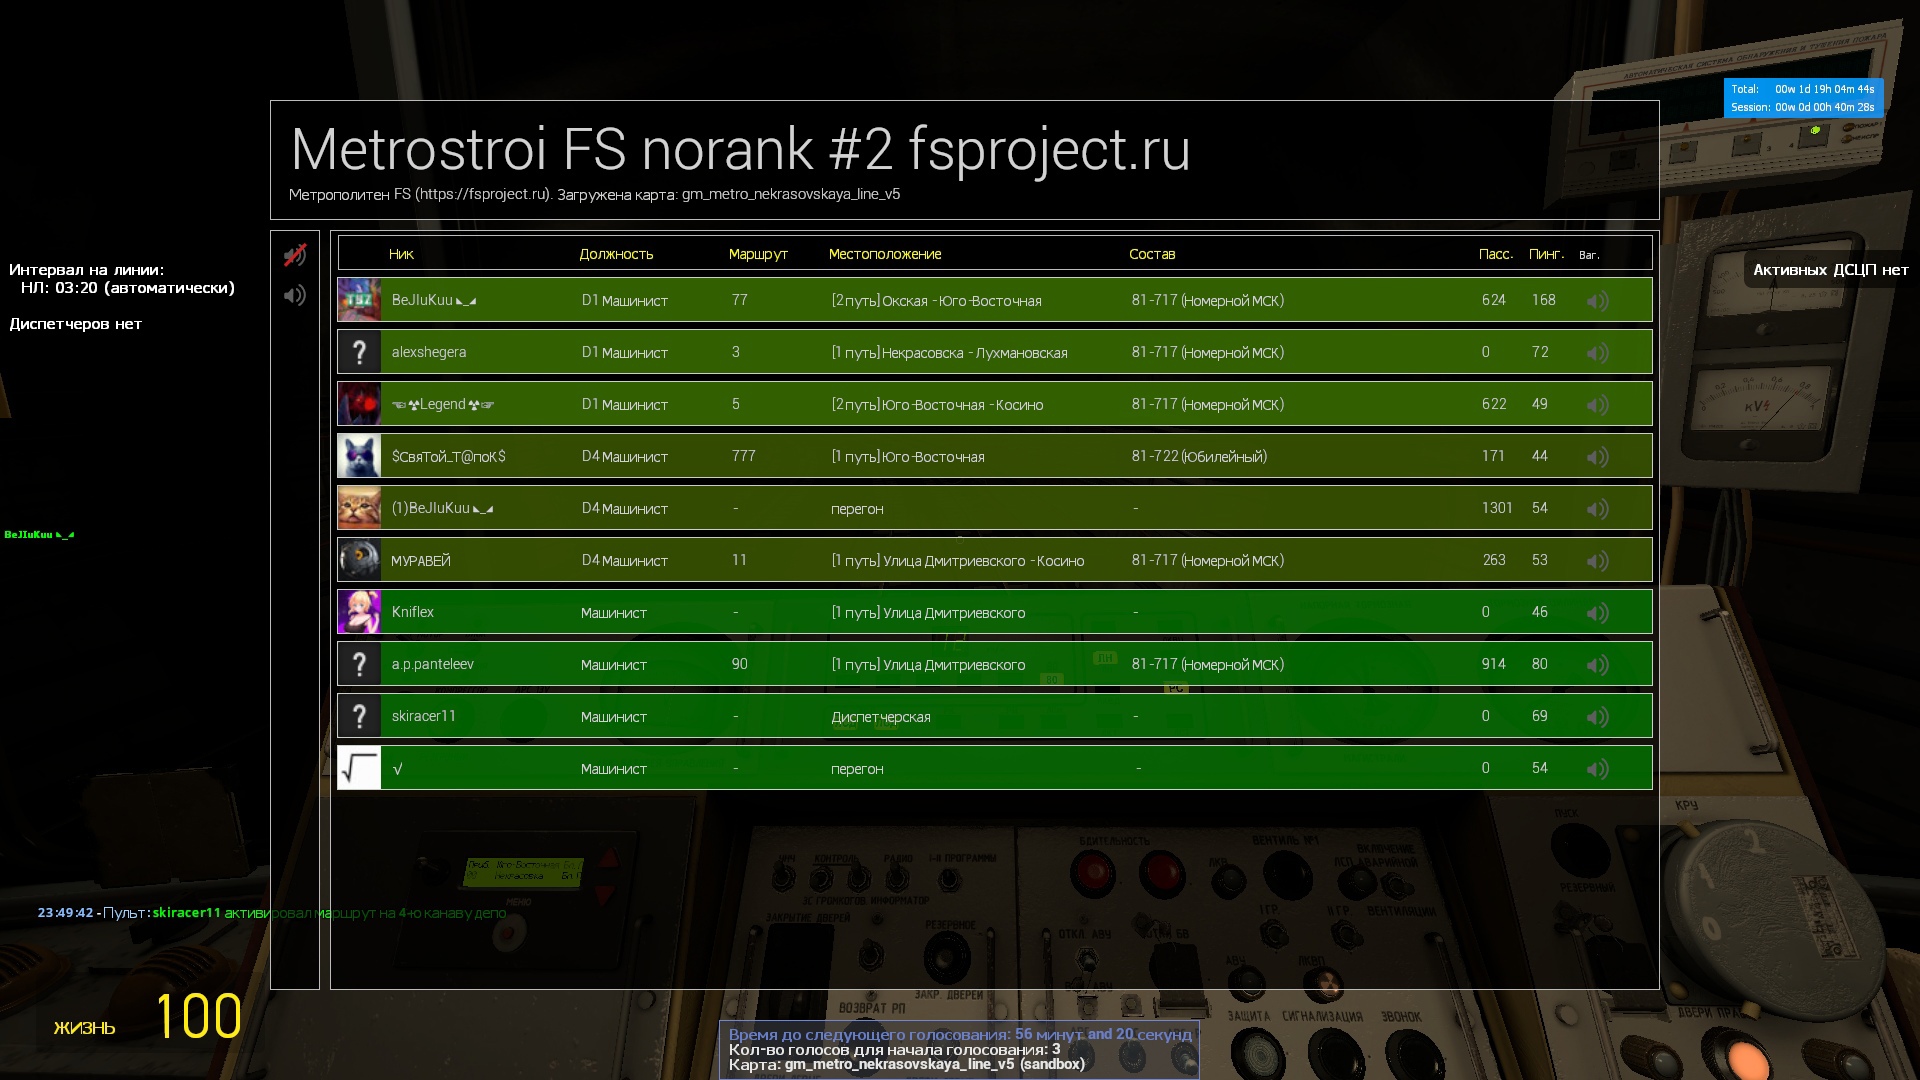Click the Местоположение column header
The height and width of the screenshot is (1080, 1920).
click(884, 254)
